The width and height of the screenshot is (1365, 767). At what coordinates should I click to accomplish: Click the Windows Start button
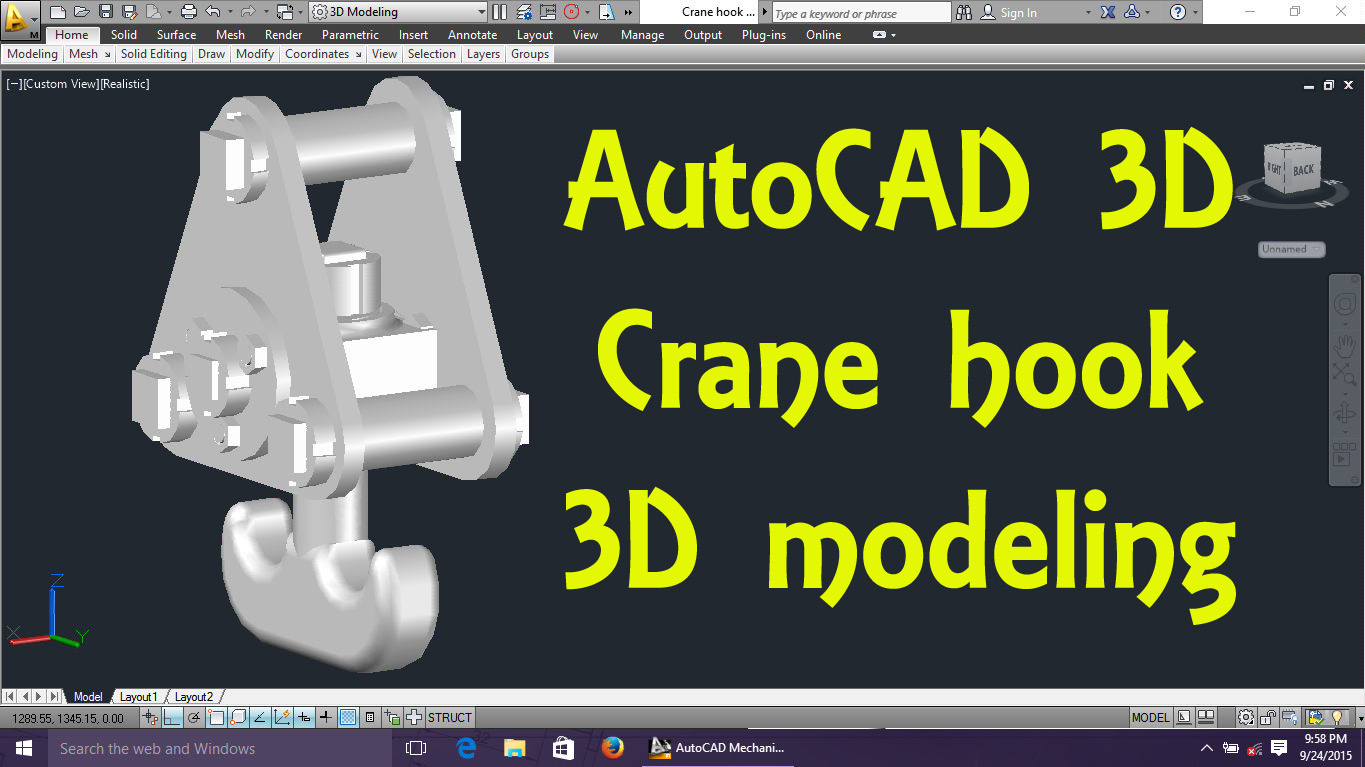click(23, 748)
